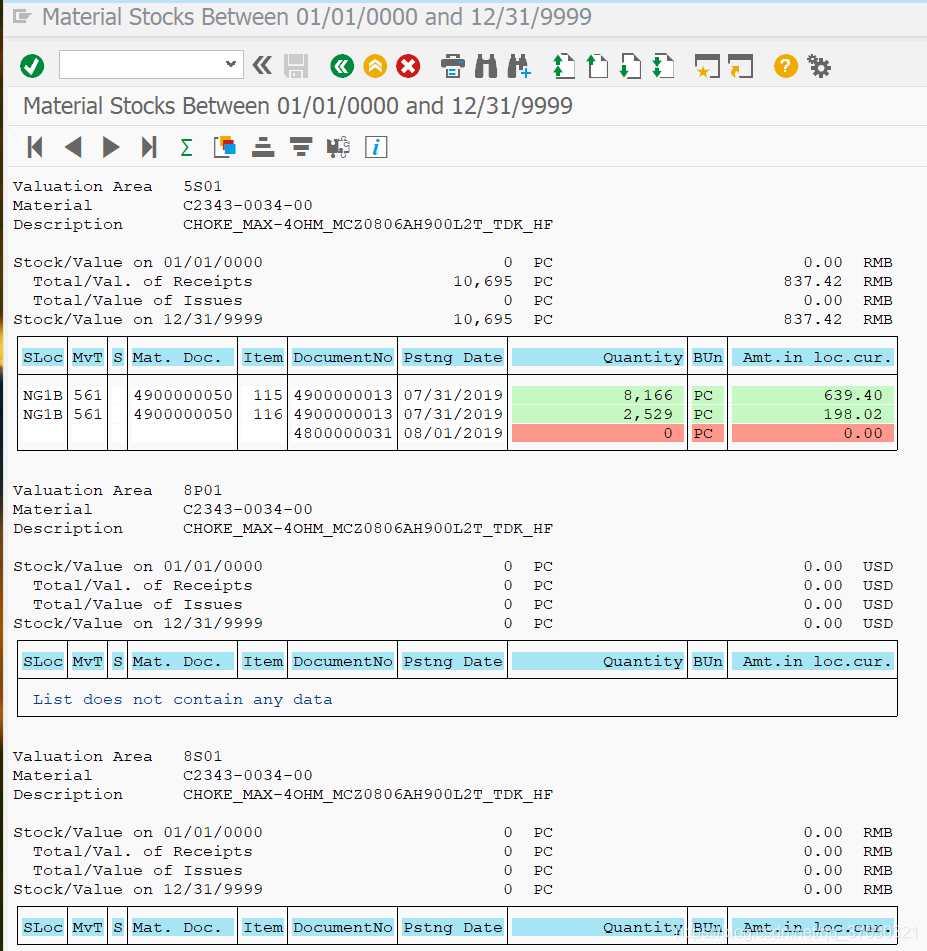Click the Customize Local Layout gear icon

coord(819,66)
